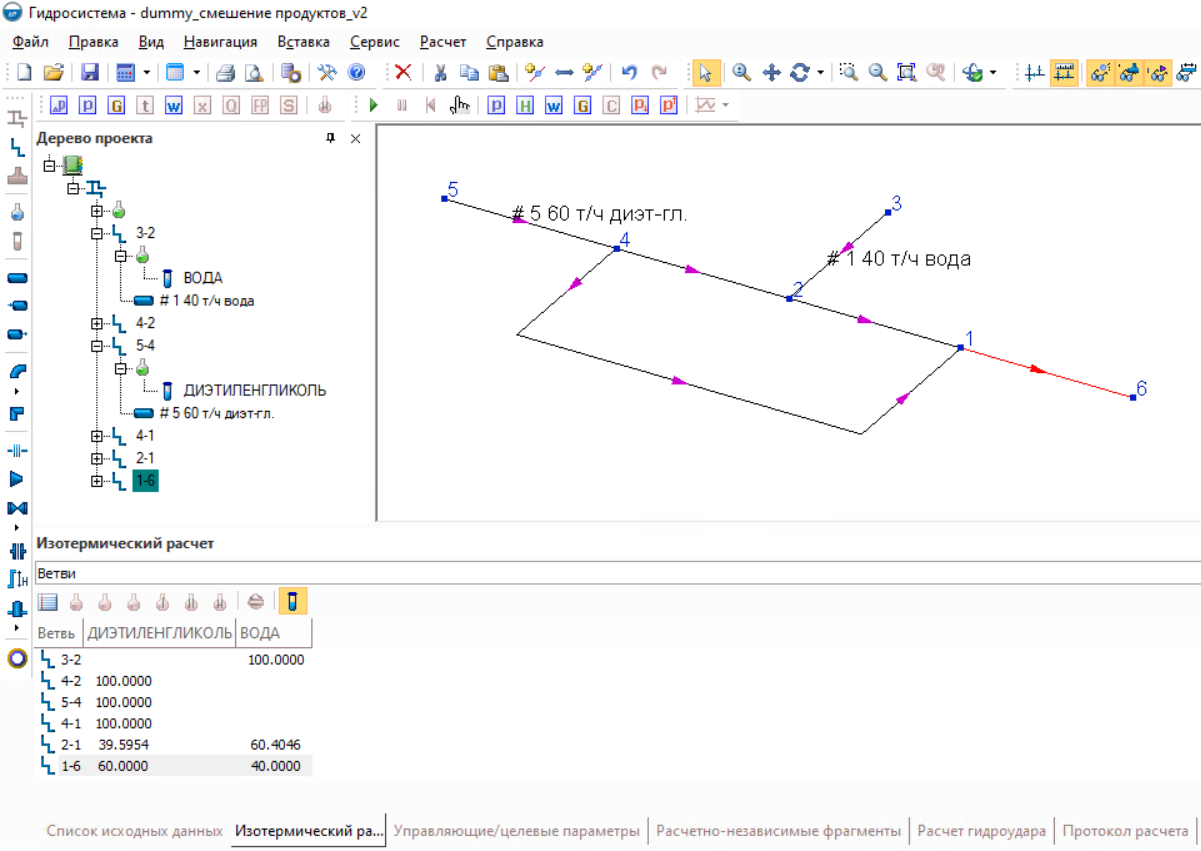
Task: Click the ВОДА column header
Action: [260, 633]
